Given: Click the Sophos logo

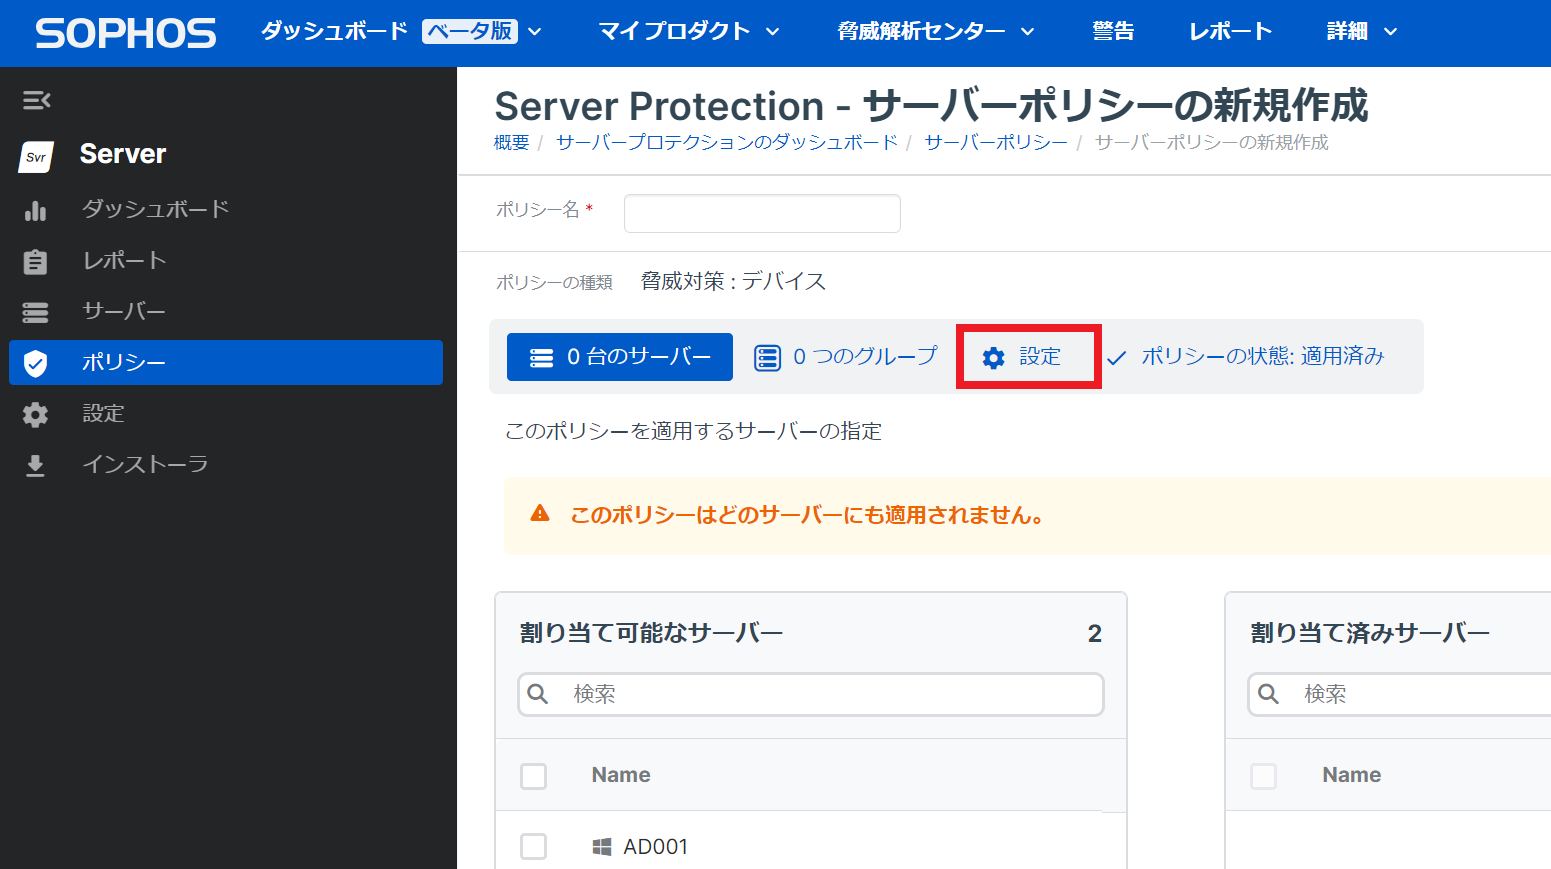Looking at the screenshot, I should [126, 33].
